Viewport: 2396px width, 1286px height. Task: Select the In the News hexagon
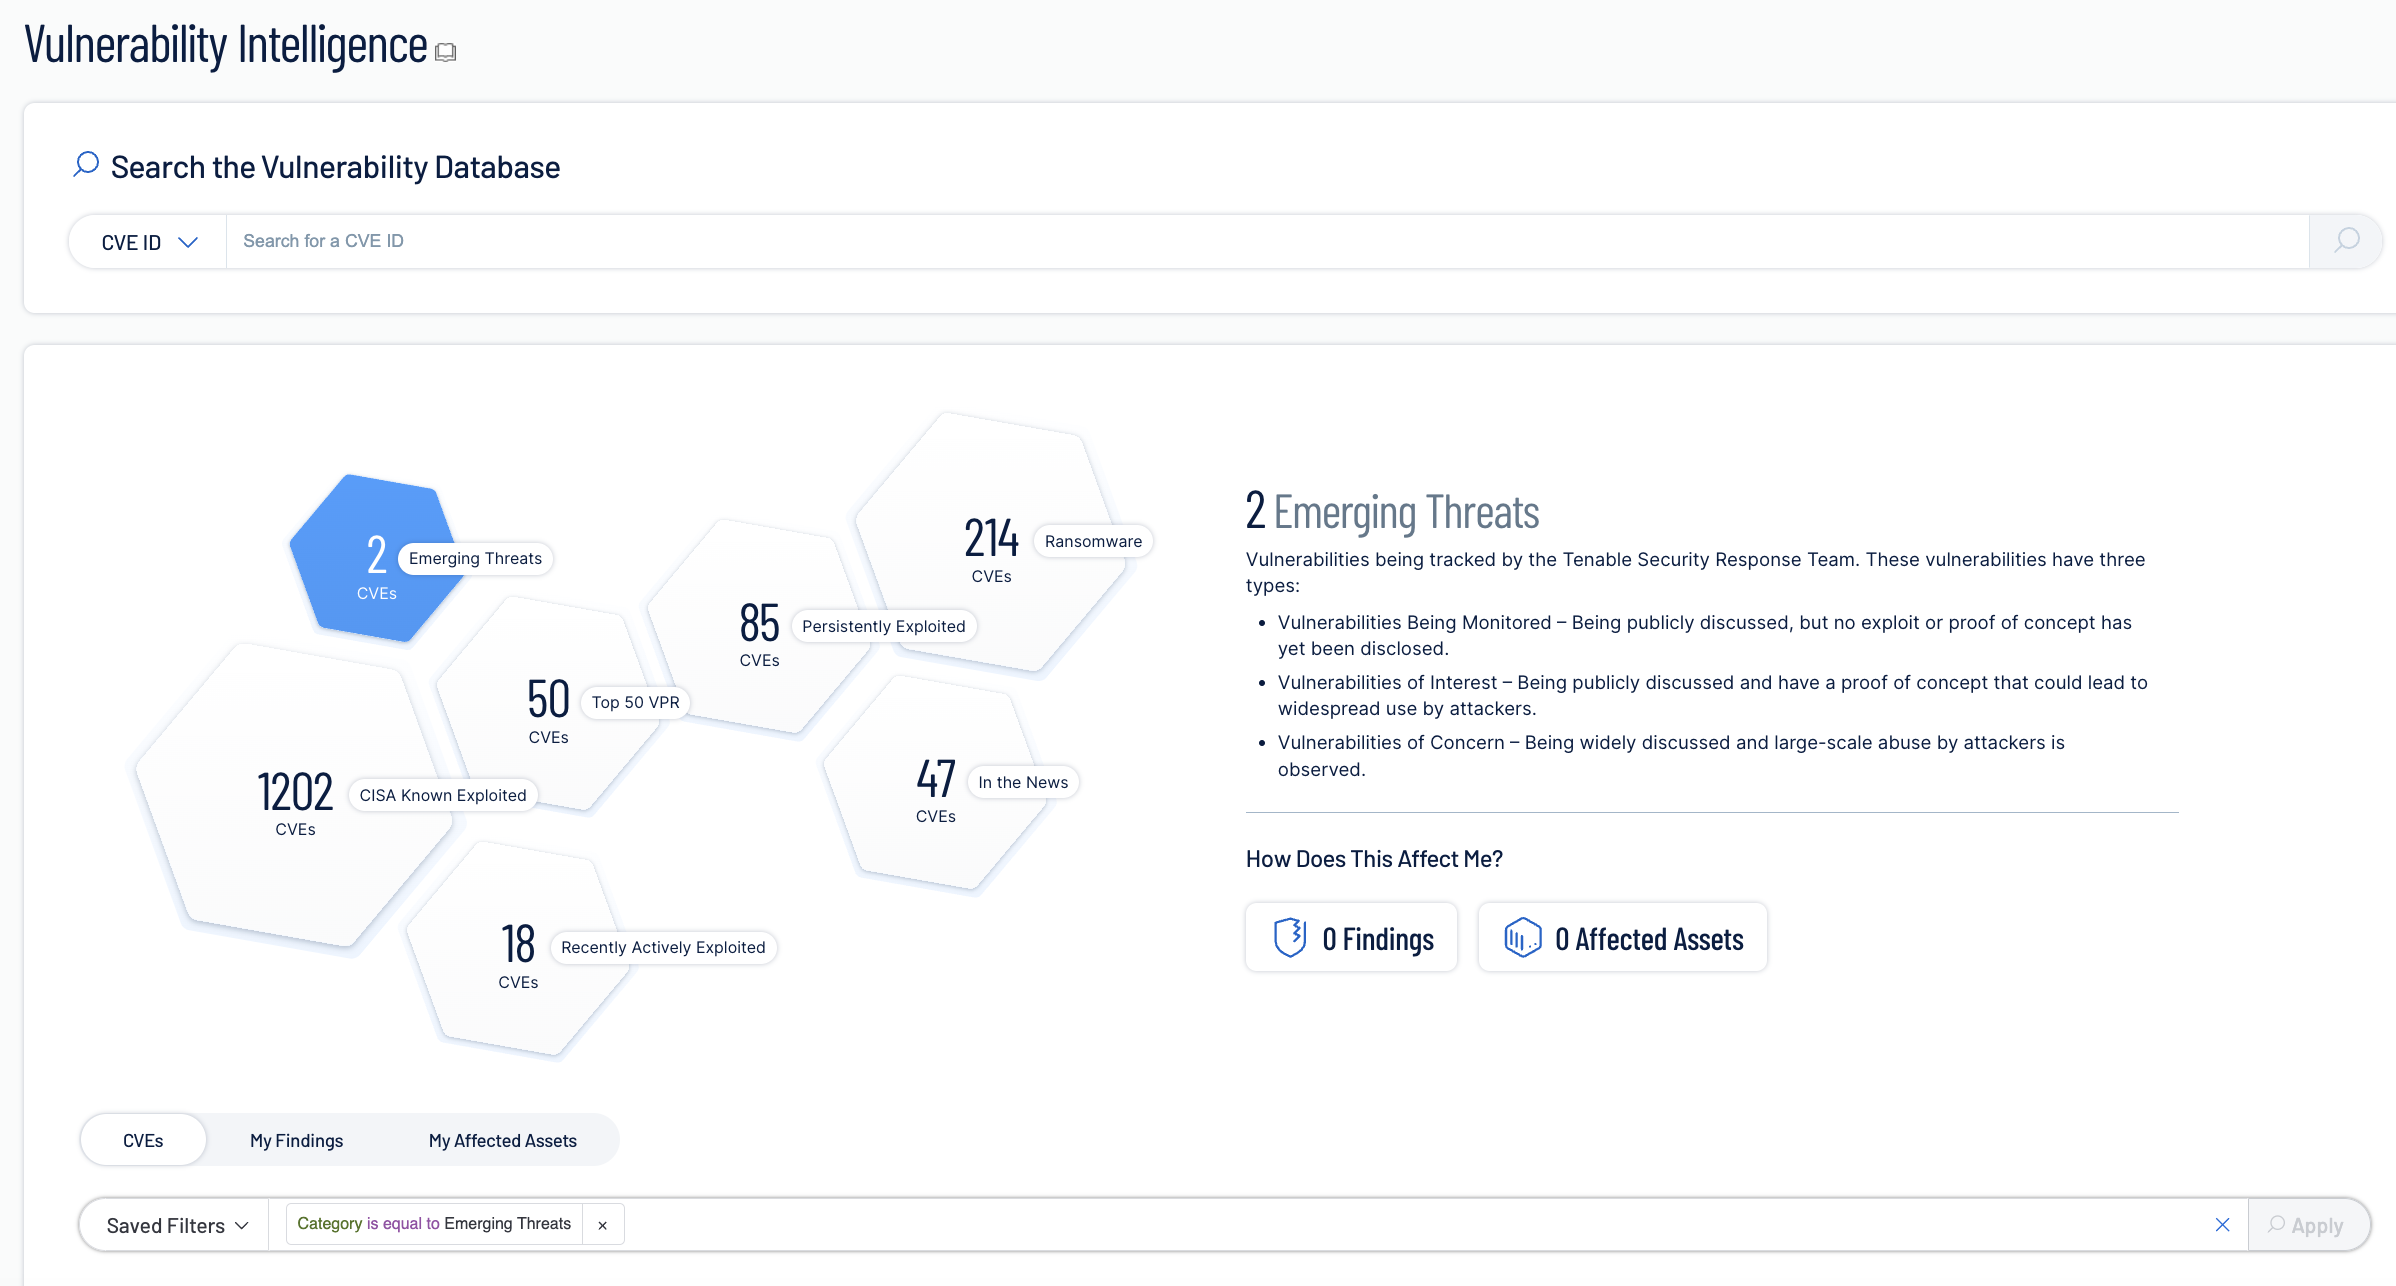click(x=936, y=785)
